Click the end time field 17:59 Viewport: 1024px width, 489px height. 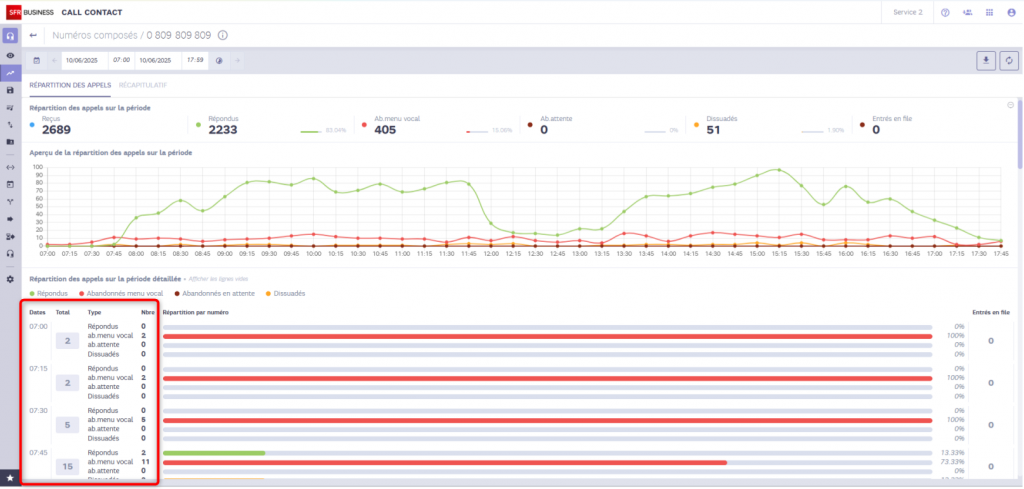tap(195, 61)
